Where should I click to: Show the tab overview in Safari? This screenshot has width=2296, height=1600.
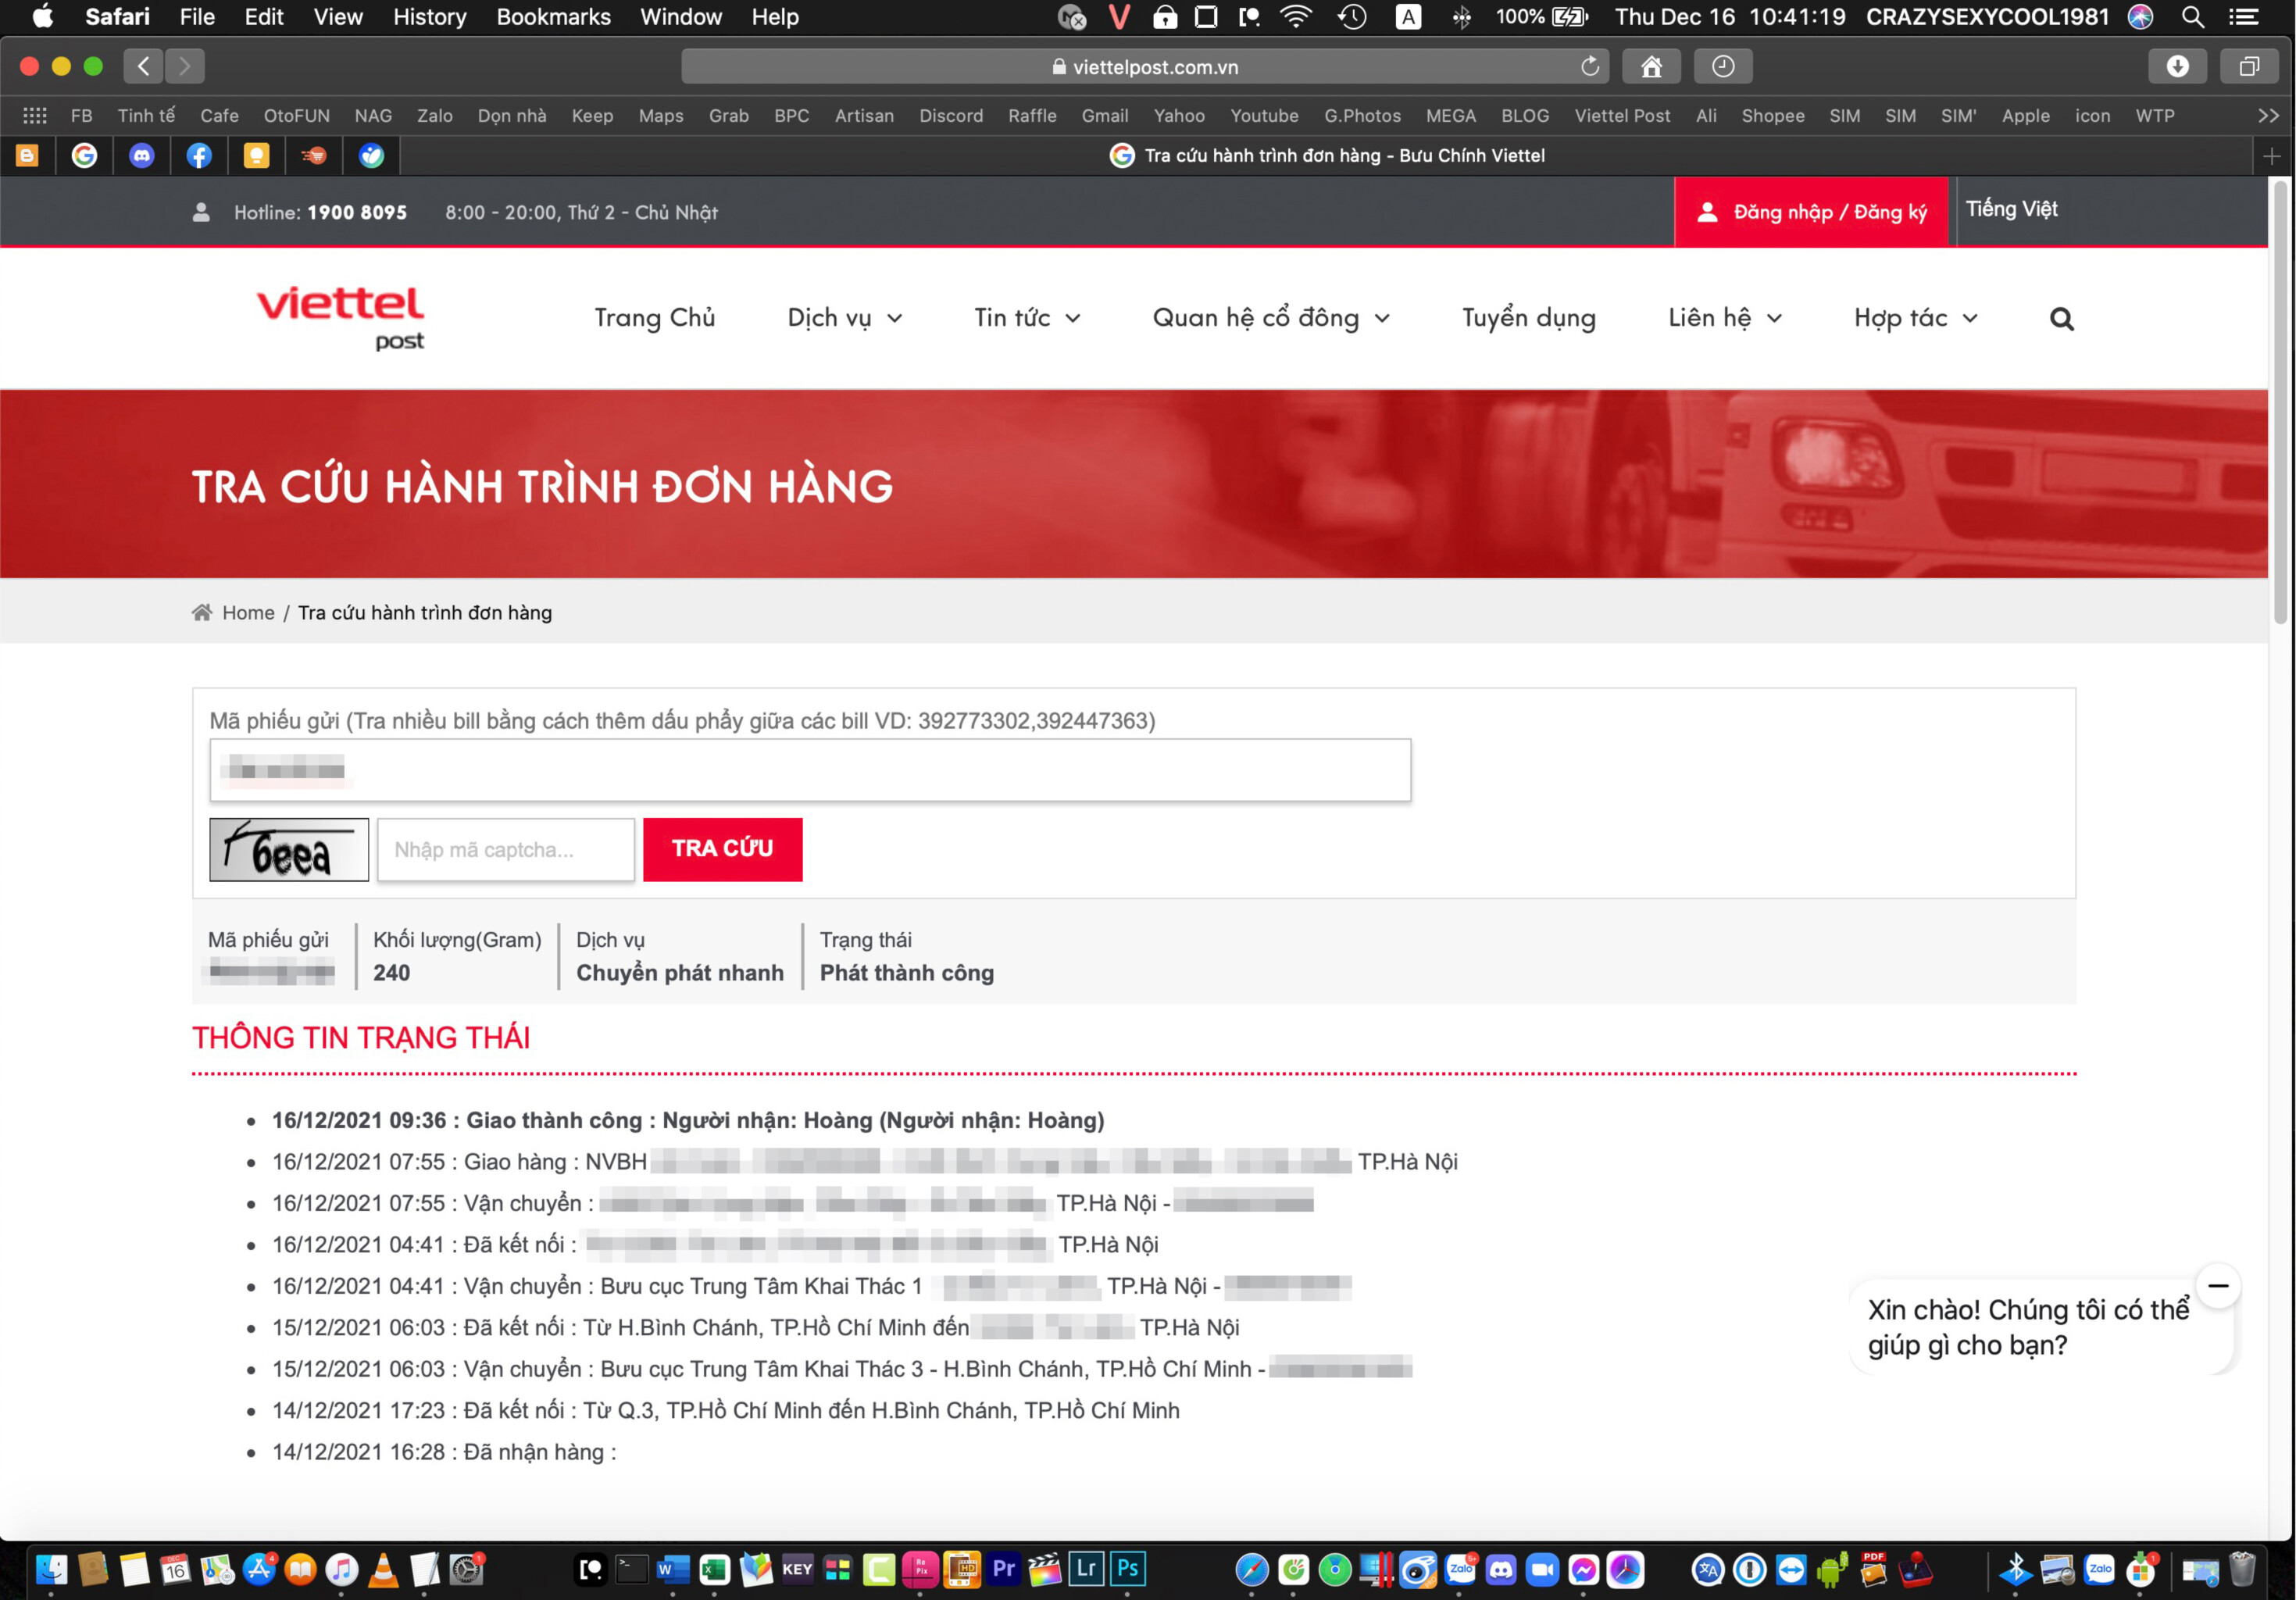pos(2249,67)
